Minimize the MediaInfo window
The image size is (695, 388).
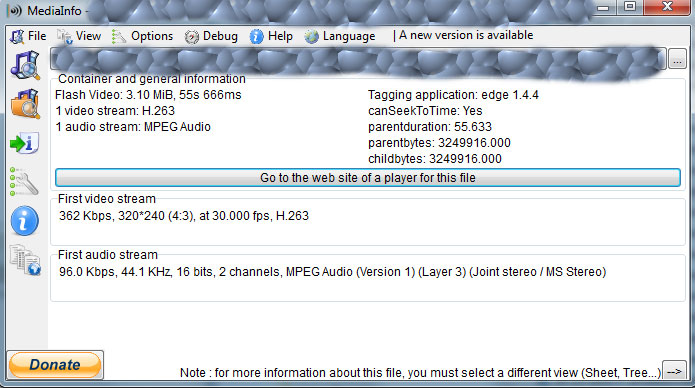603,8
